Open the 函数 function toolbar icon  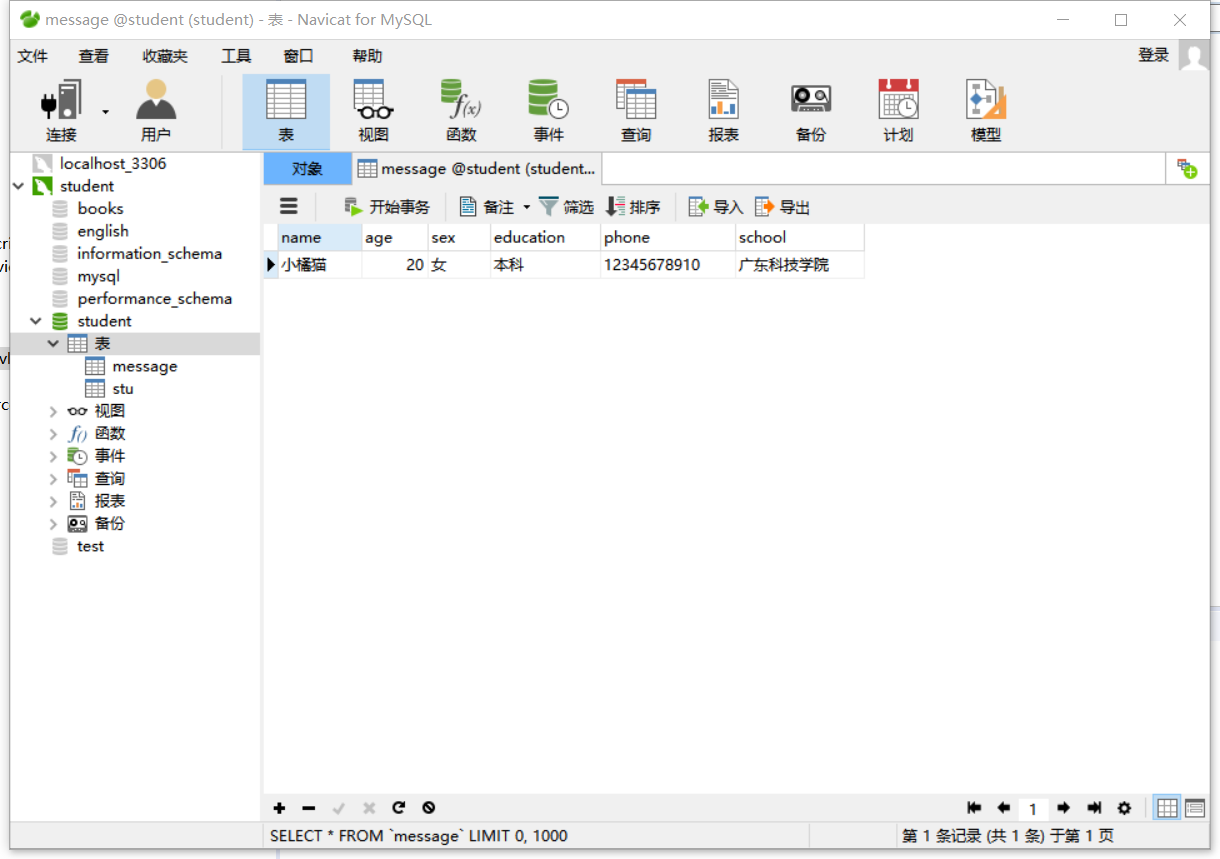pyautogui.click(x=461, y=111)
